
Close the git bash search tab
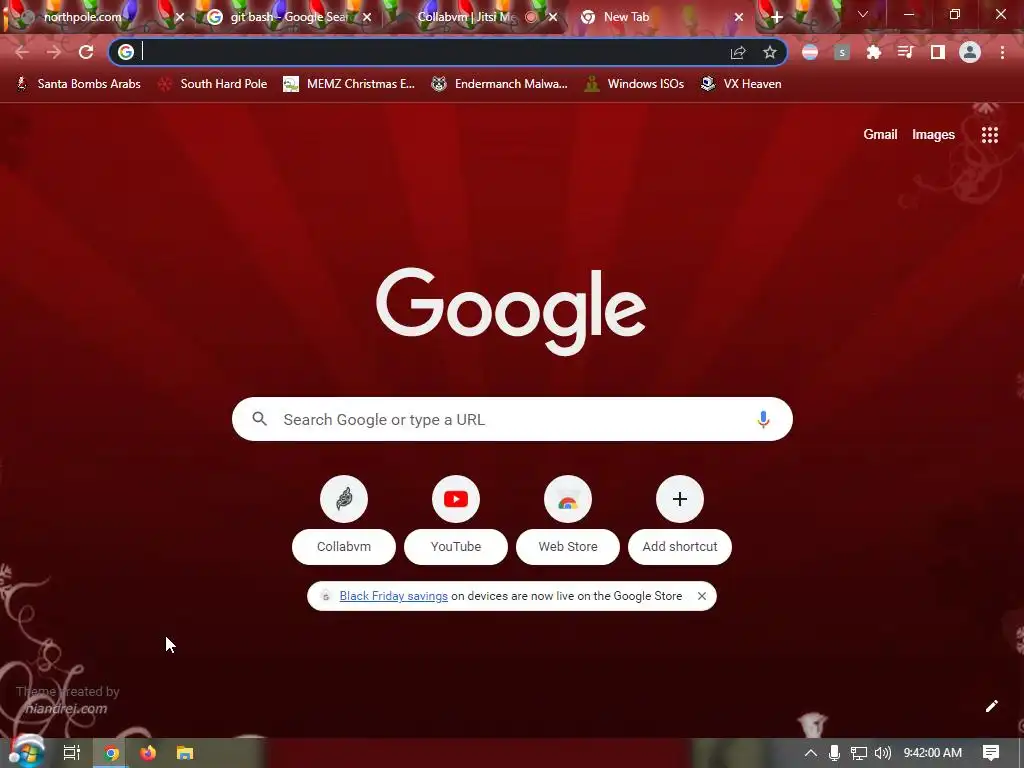(367, 18)
